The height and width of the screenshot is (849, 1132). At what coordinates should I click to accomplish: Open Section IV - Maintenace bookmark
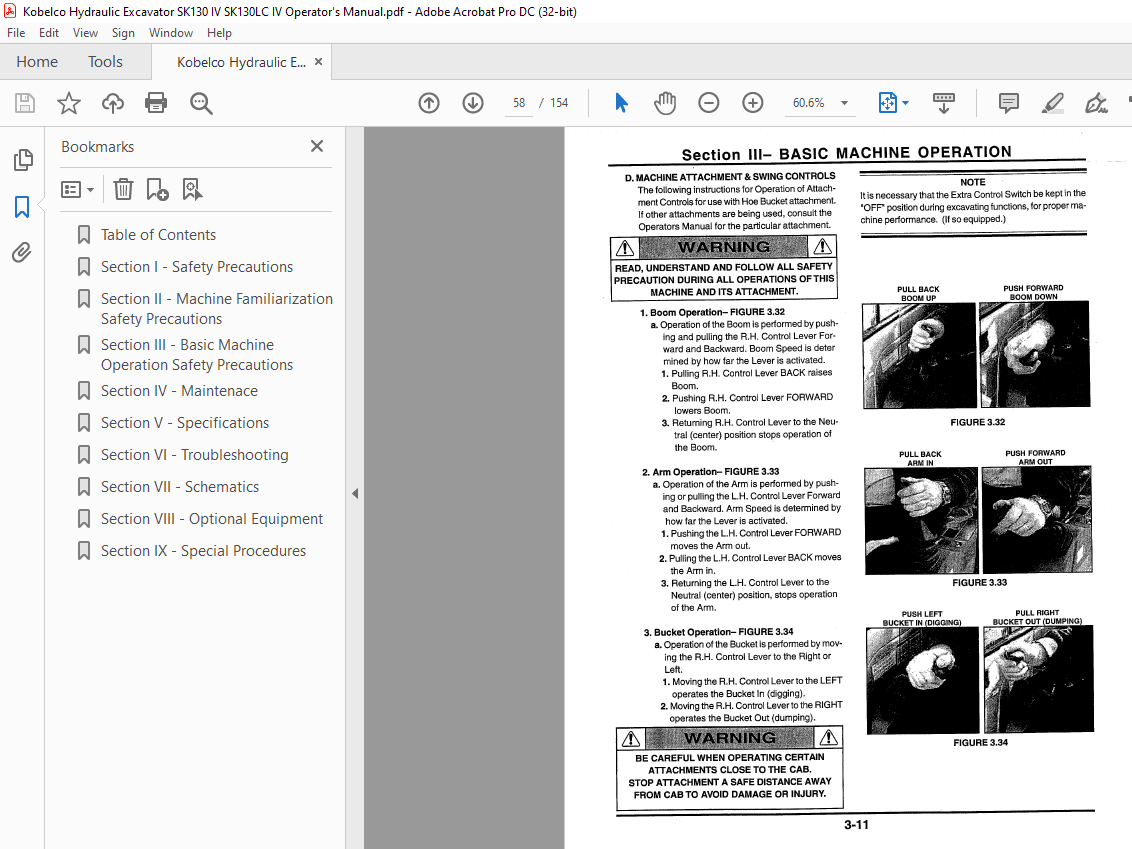click(x=179, y=391)
